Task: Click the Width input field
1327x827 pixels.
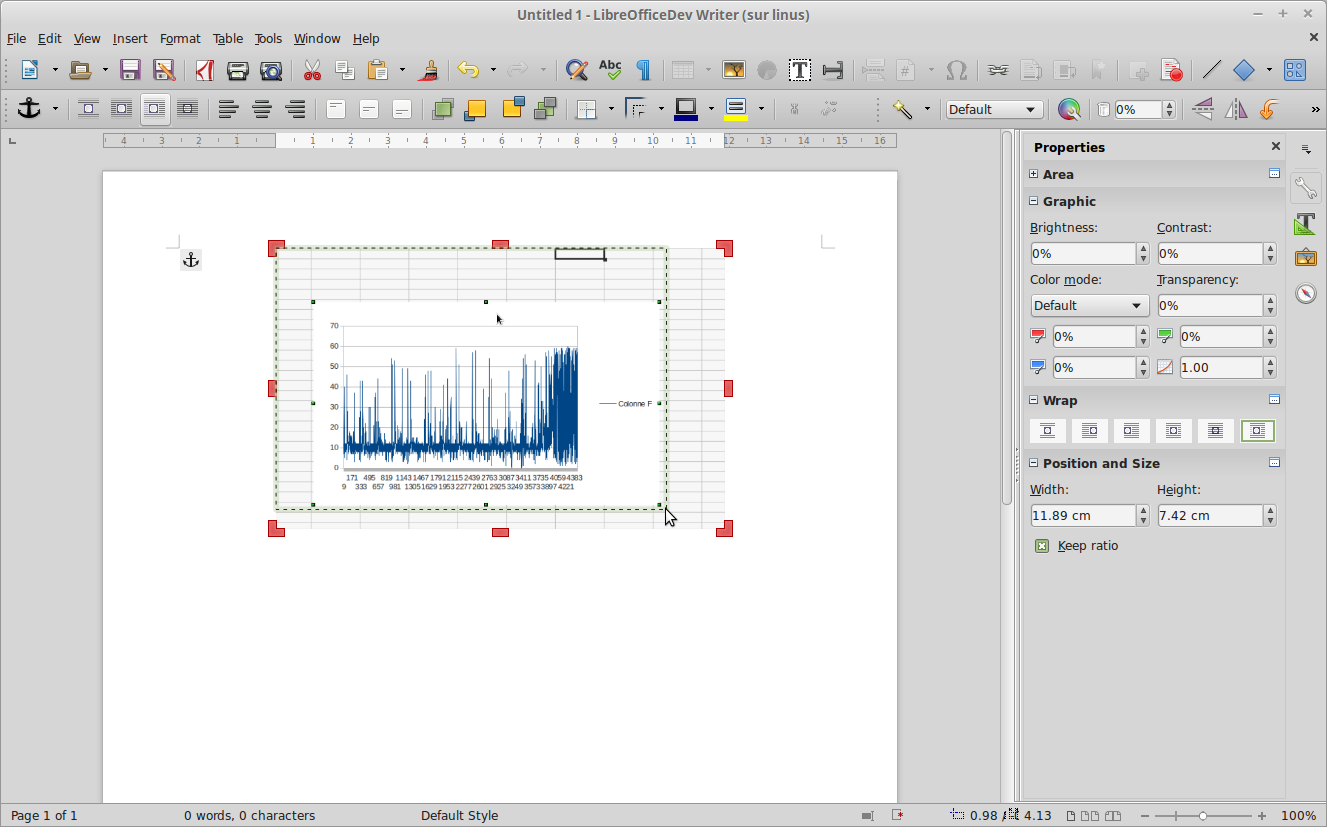Action: click(1083, 516)
